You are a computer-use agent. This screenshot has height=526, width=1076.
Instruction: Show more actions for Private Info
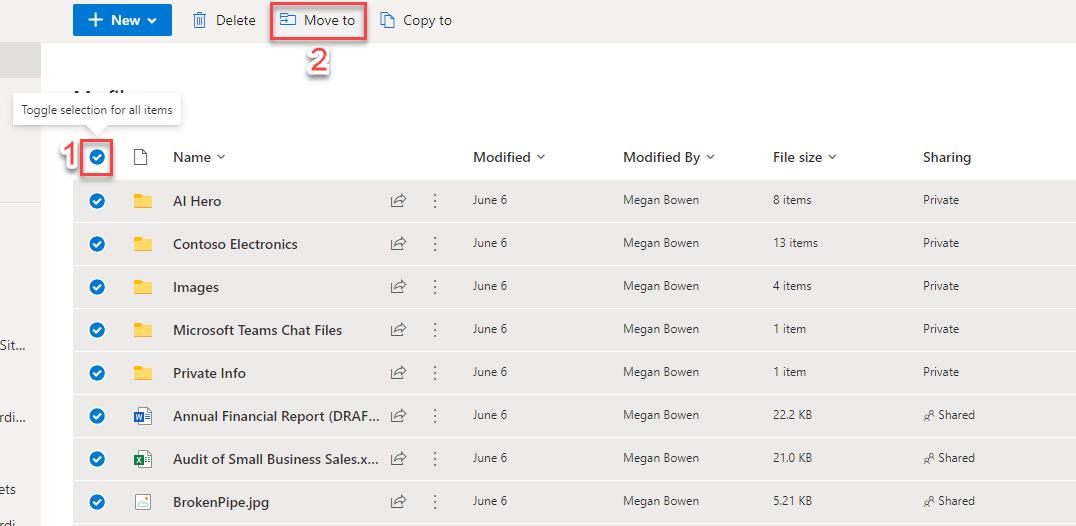click(x=434, y=372)
